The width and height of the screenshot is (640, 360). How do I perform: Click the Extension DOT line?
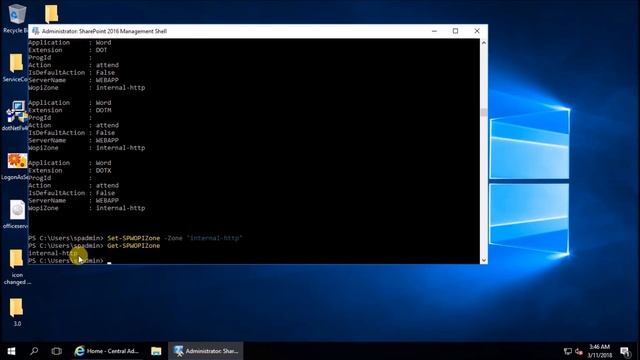[68, 50]
